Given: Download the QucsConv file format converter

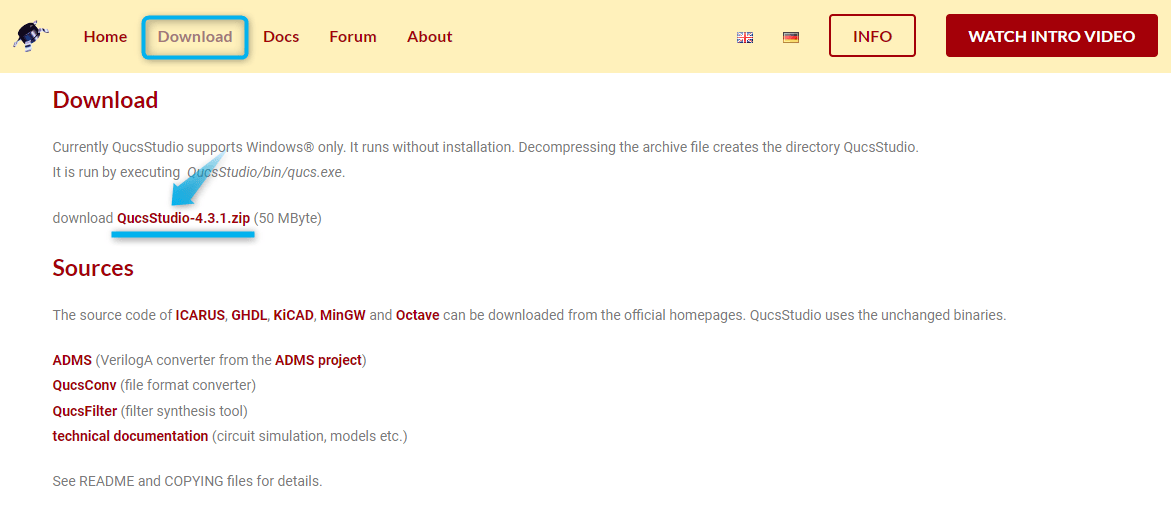Looking at the screenshot, I should [x=84, y=385].
